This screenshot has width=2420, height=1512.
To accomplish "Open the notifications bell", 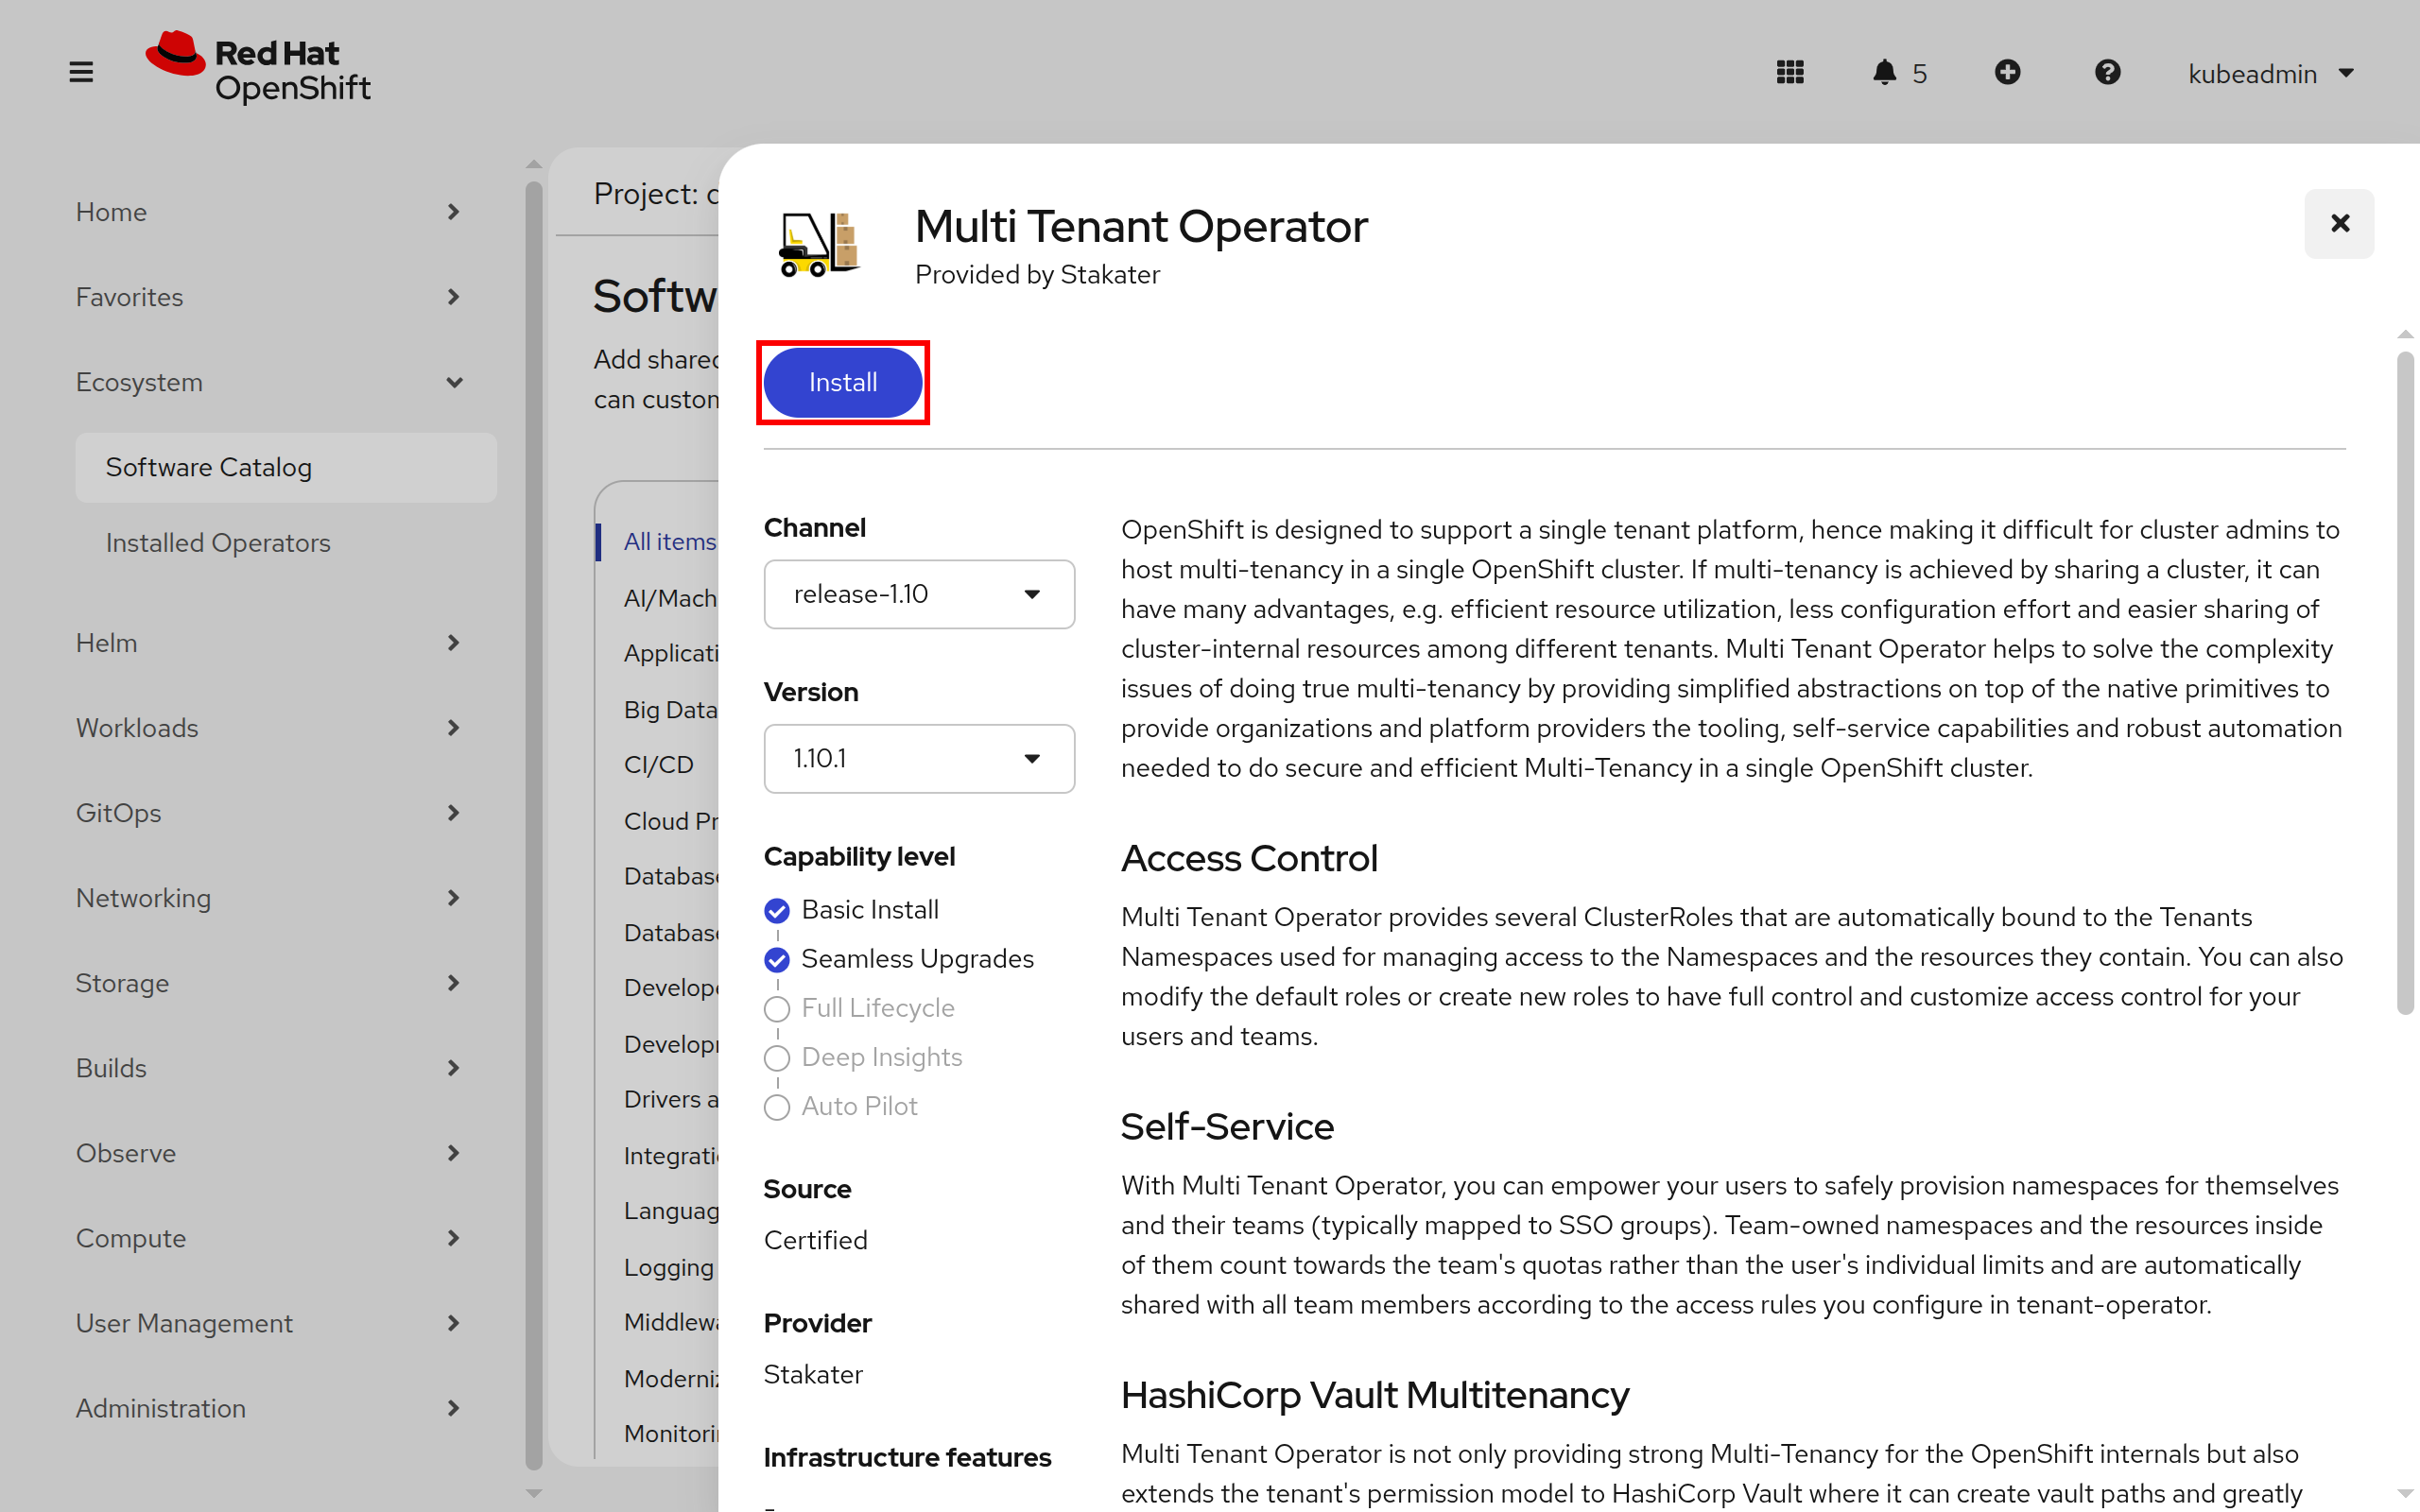I will pyautogui.click(x=1899, y=72).
